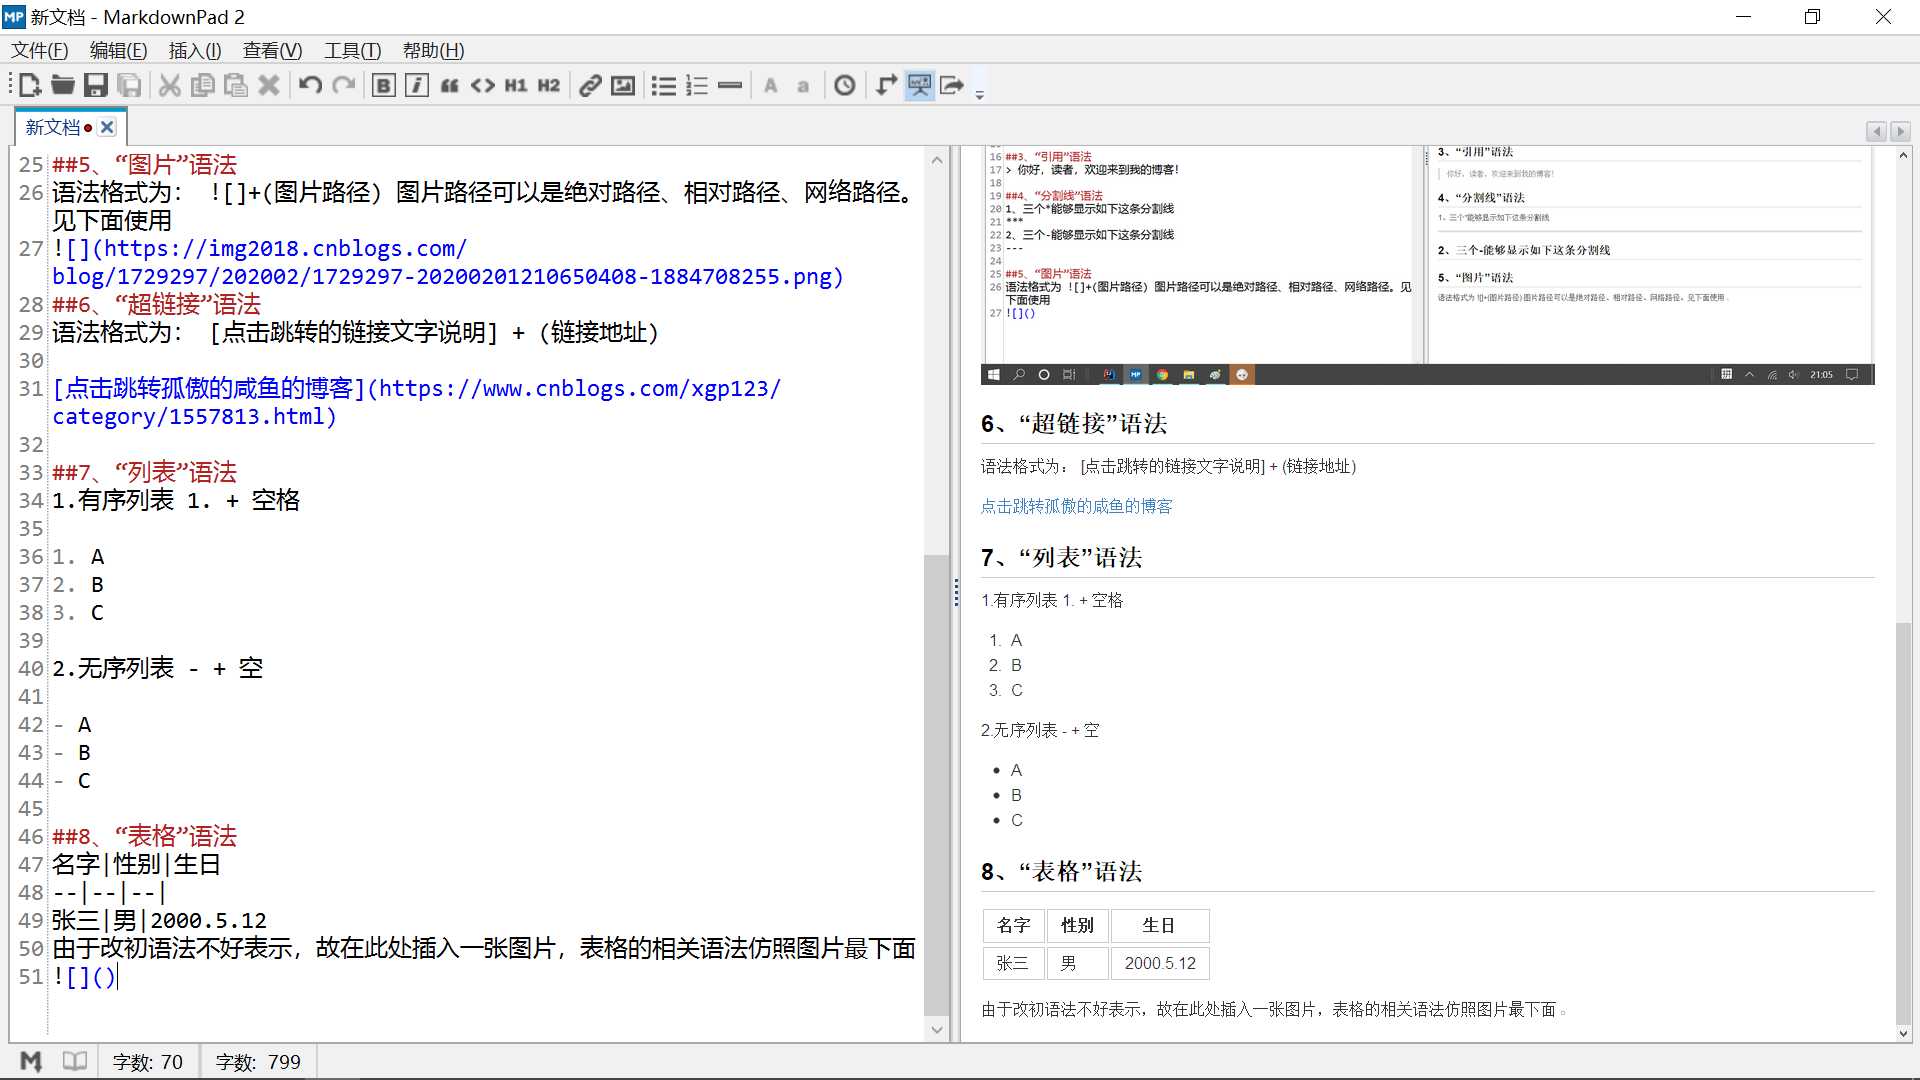Screen dimensions: 1920x1080
Task: Insert a code block with the angle-brackets icon
Action: 483,85
